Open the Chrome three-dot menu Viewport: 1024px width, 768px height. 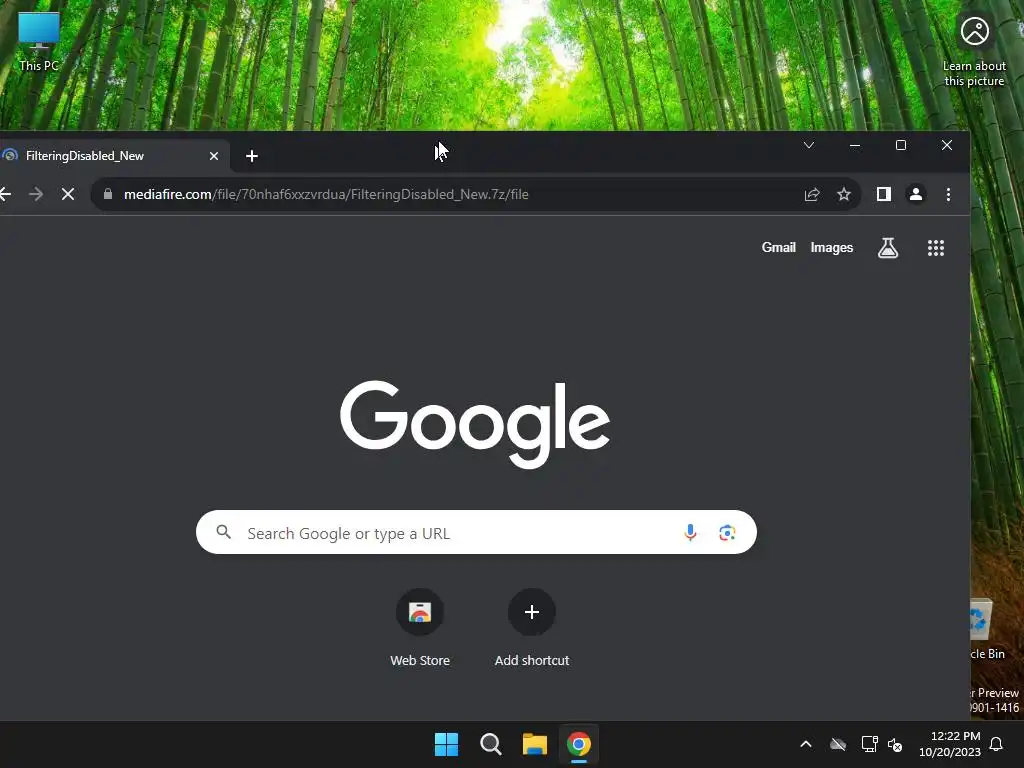(948, 194)
